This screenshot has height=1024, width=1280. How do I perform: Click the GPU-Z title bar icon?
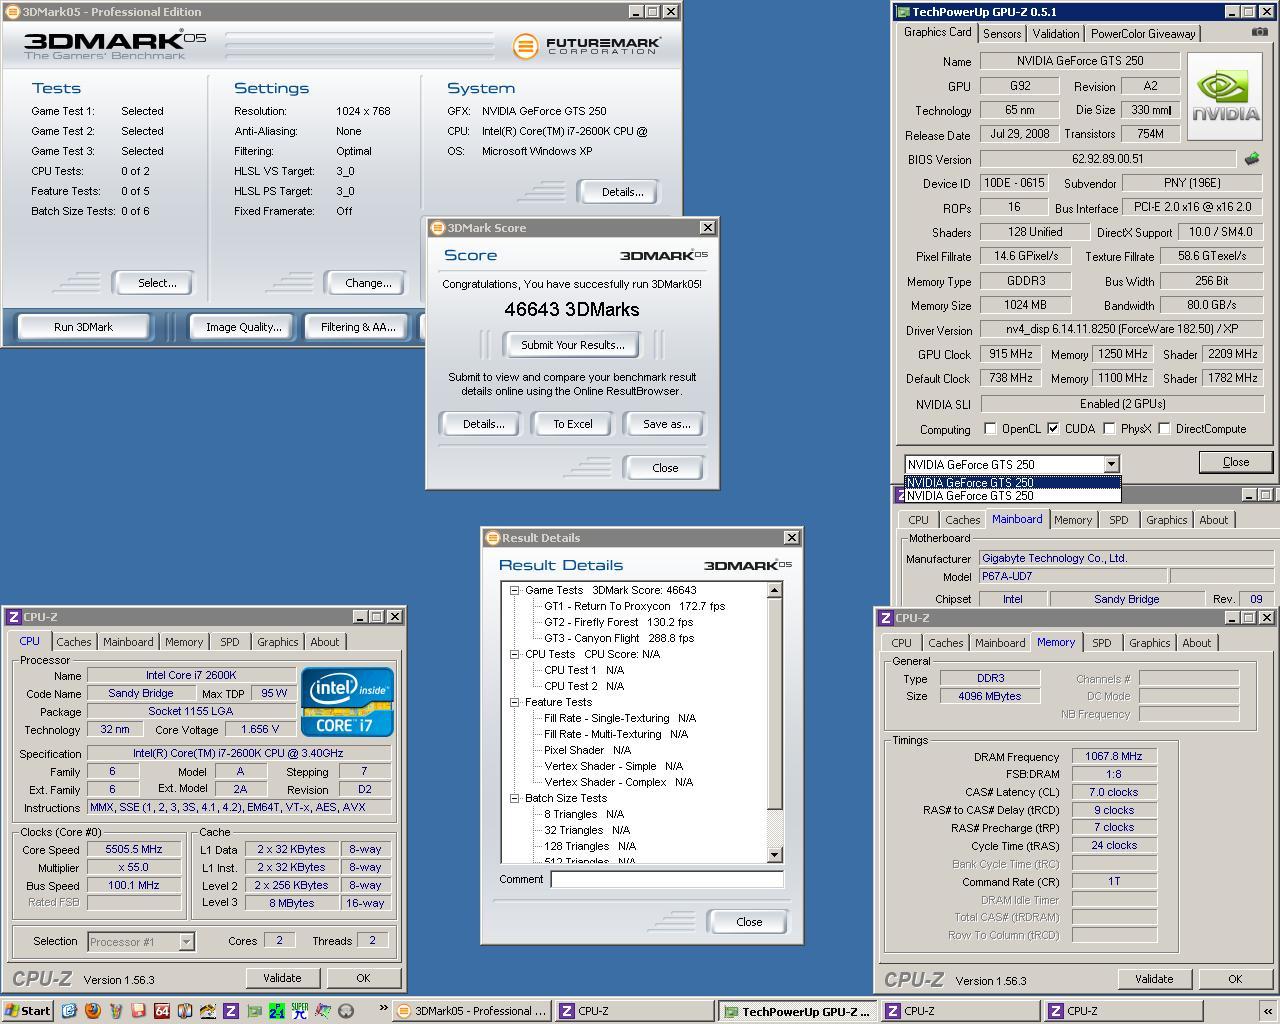(903, 12)
